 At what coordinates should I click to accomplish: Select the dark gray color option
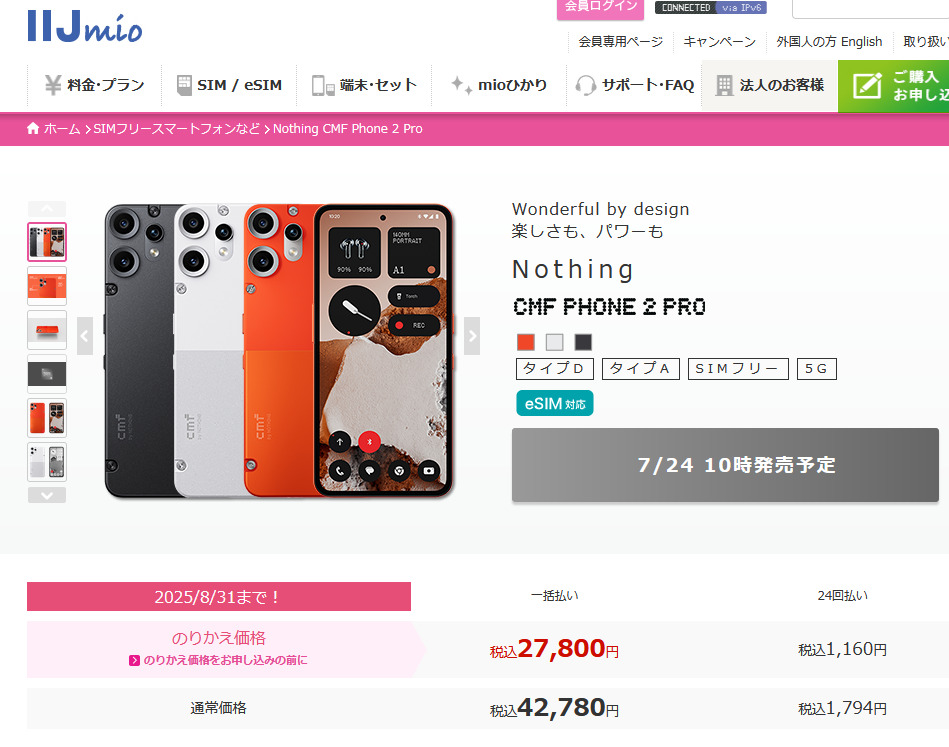583,342
